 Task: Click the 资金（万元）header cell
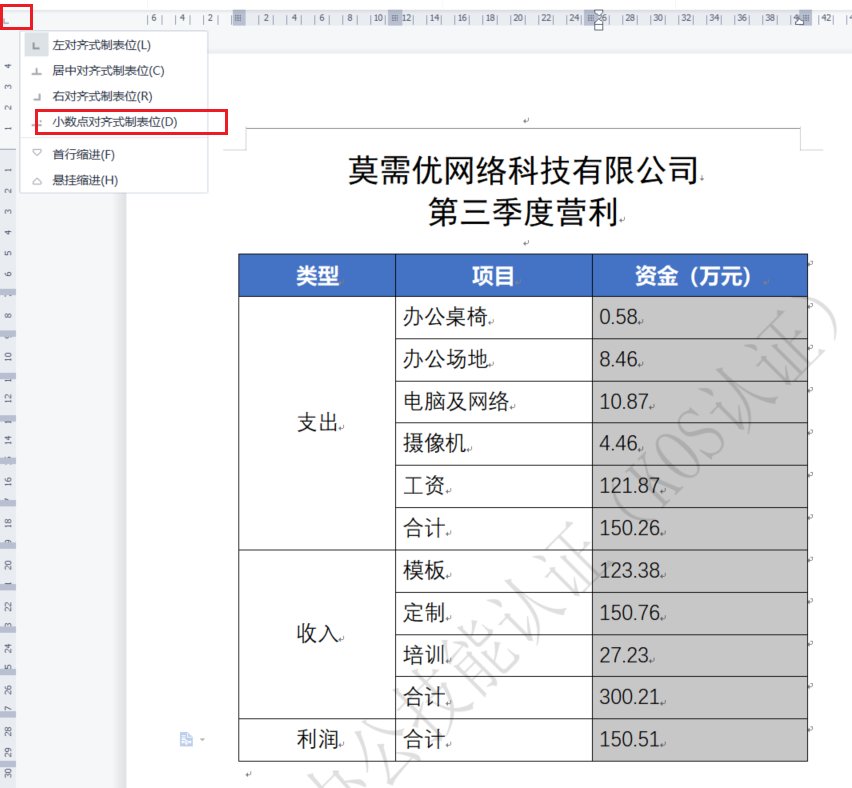coord(699,276)
